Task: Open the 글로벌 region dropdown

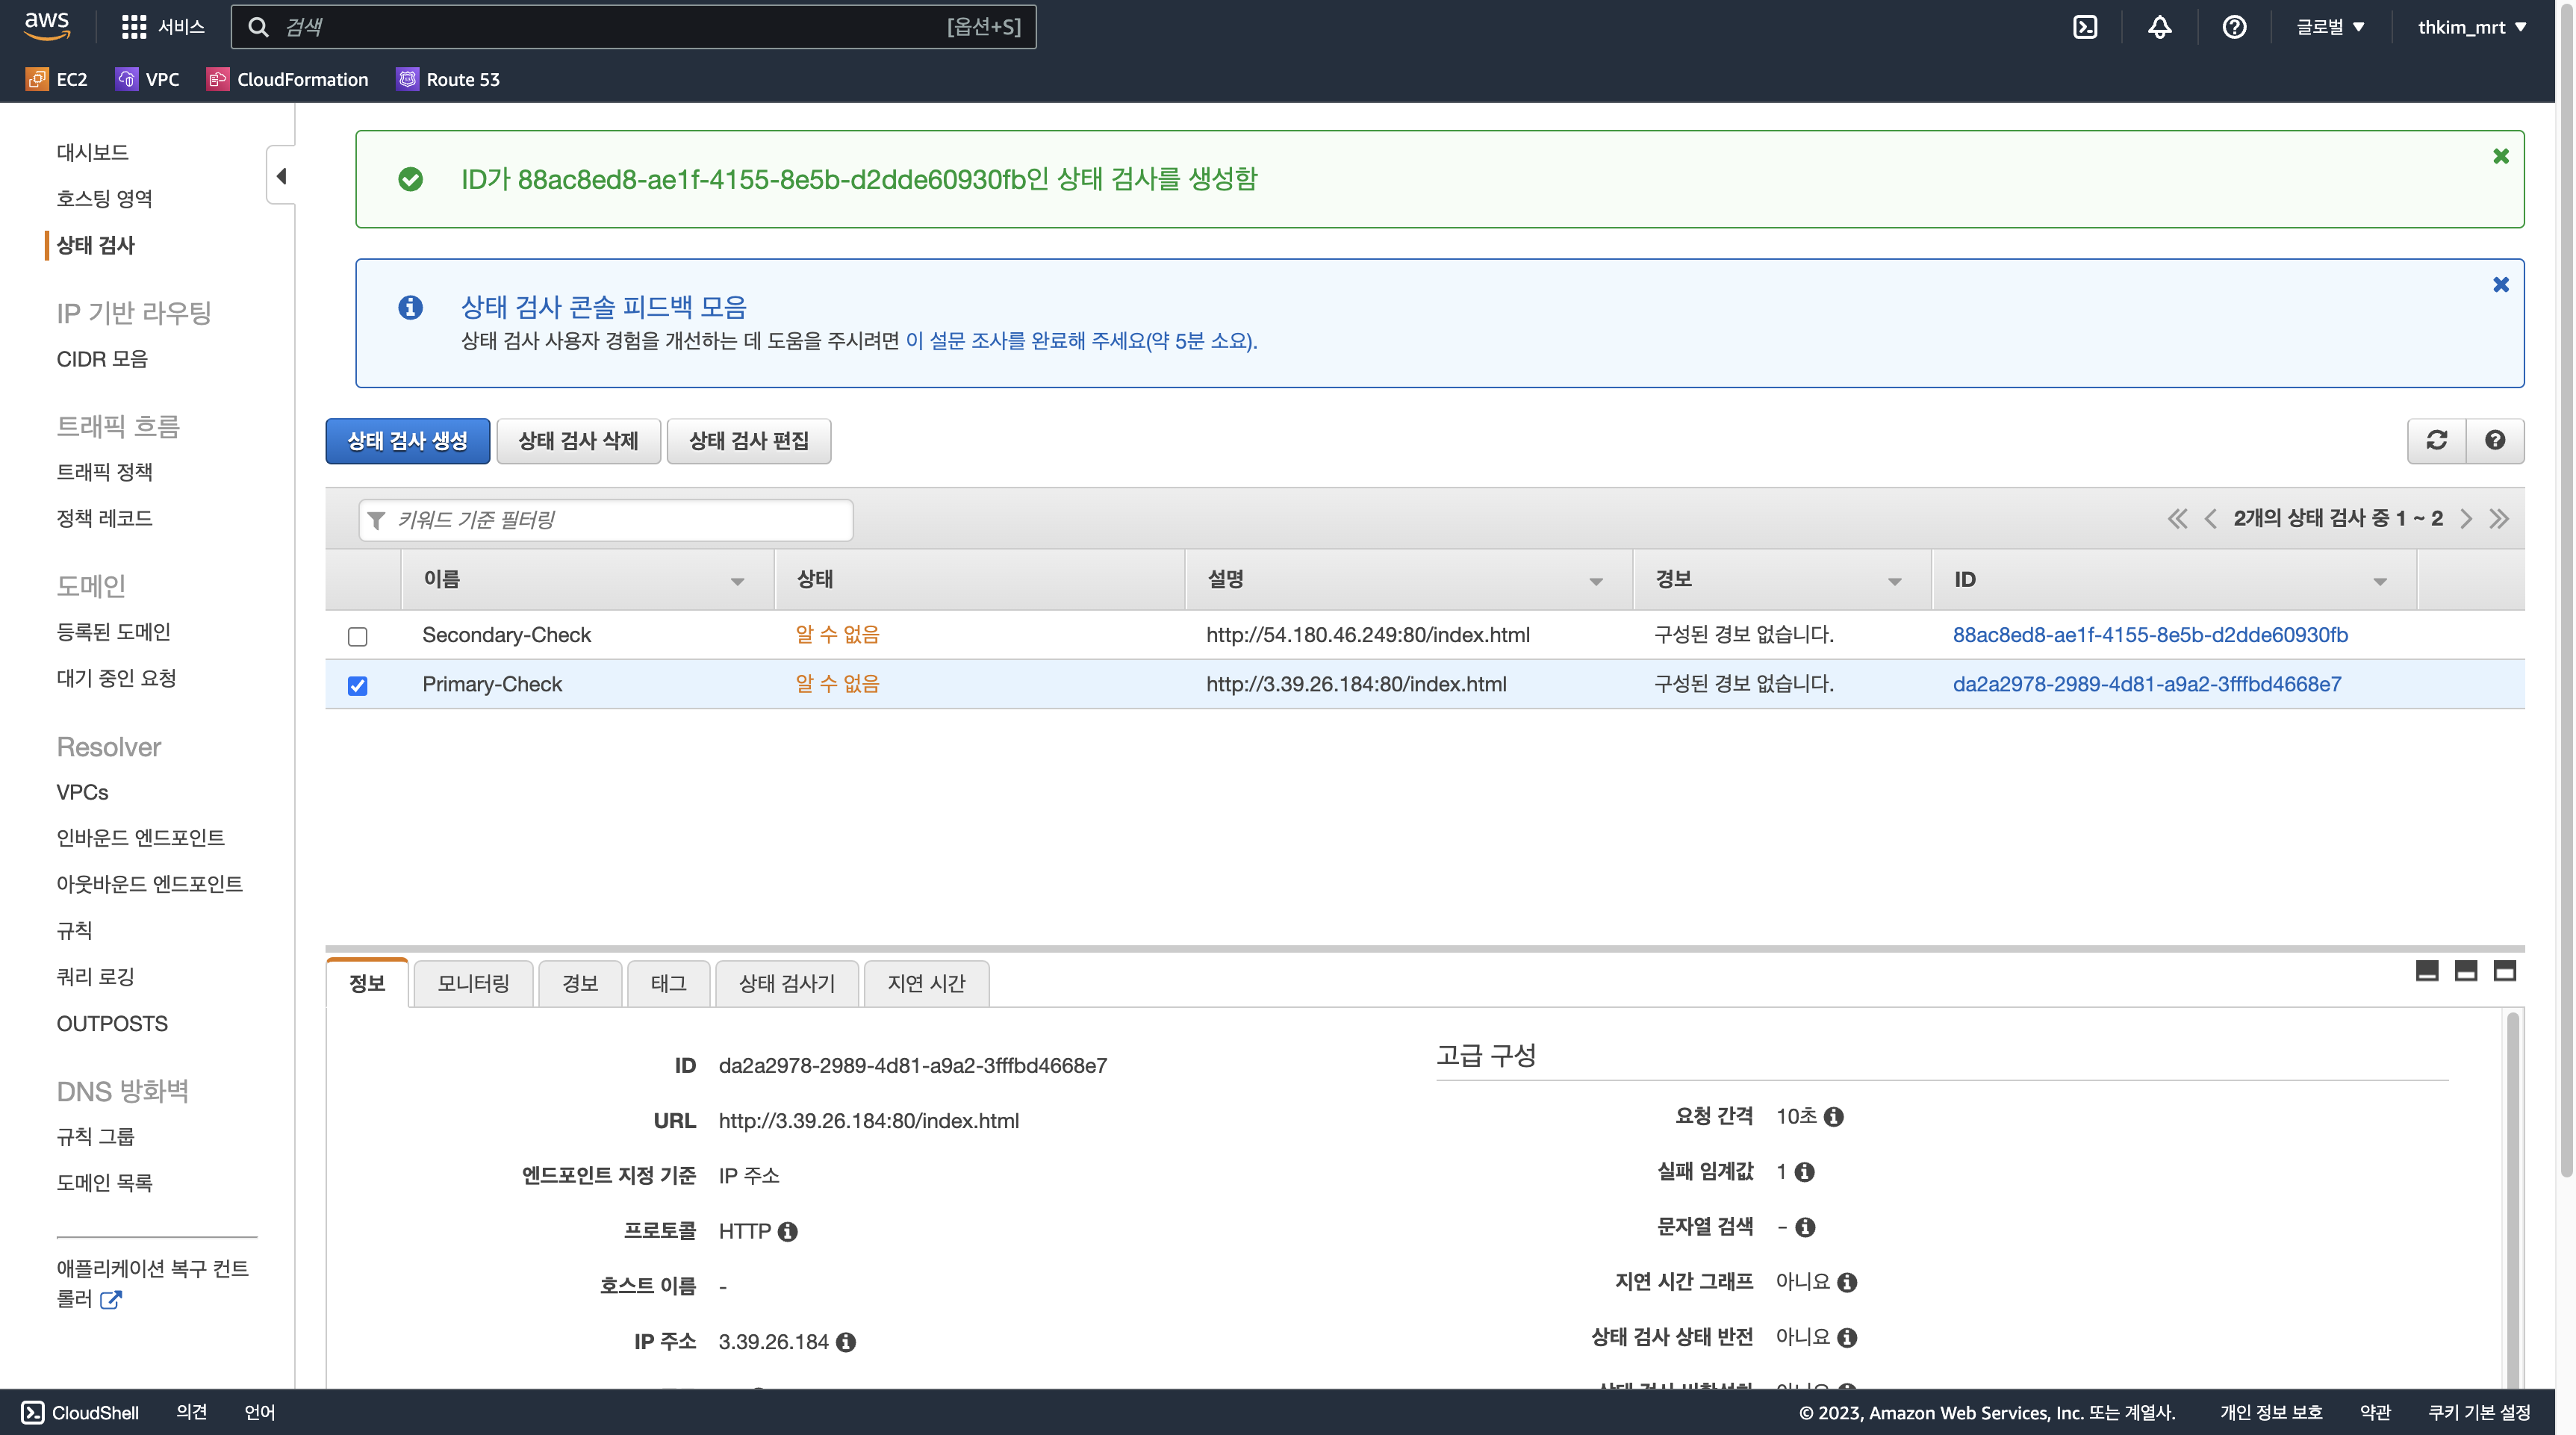Action: 2330,27
